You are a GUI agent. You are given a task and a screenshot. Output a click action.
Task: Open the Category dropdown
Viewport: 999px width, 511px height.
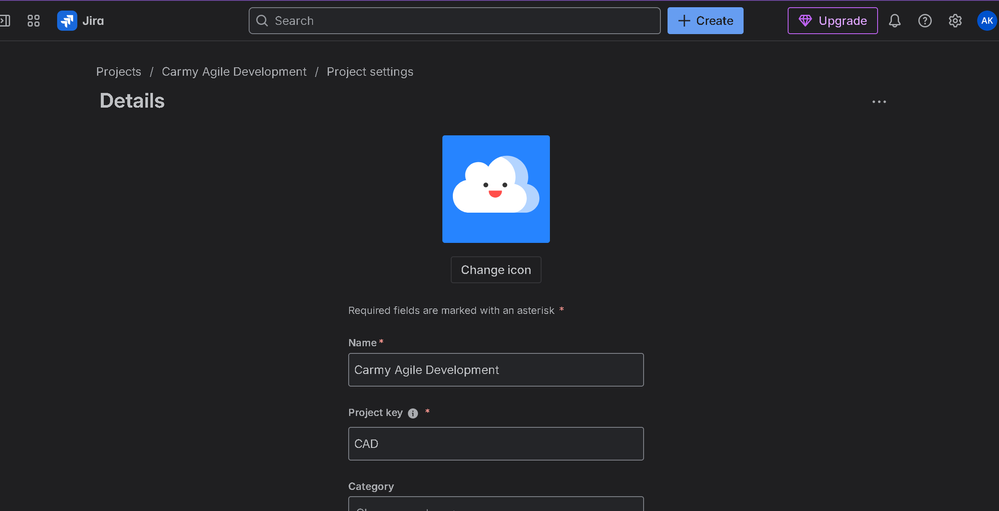pos(496,503)
